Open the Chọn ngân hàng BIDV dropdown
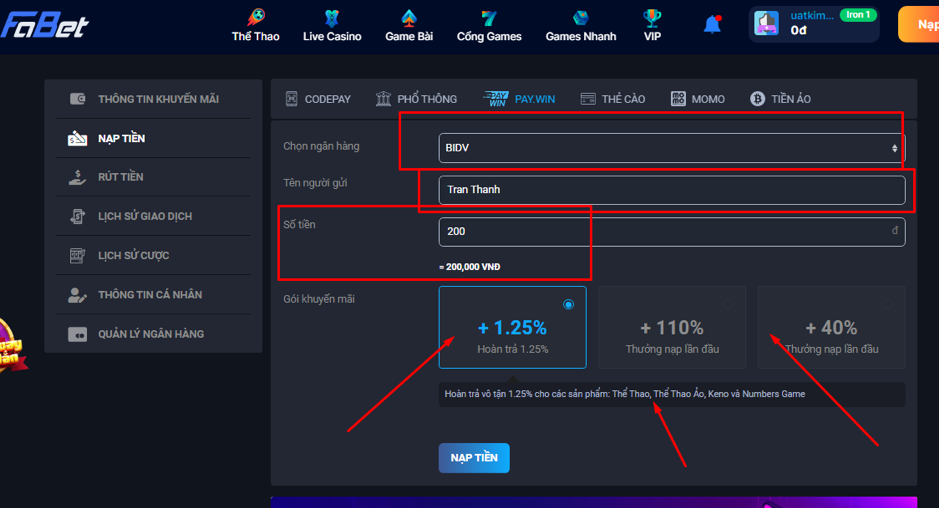This screenshot has height=508, width=939. (671, 148)
